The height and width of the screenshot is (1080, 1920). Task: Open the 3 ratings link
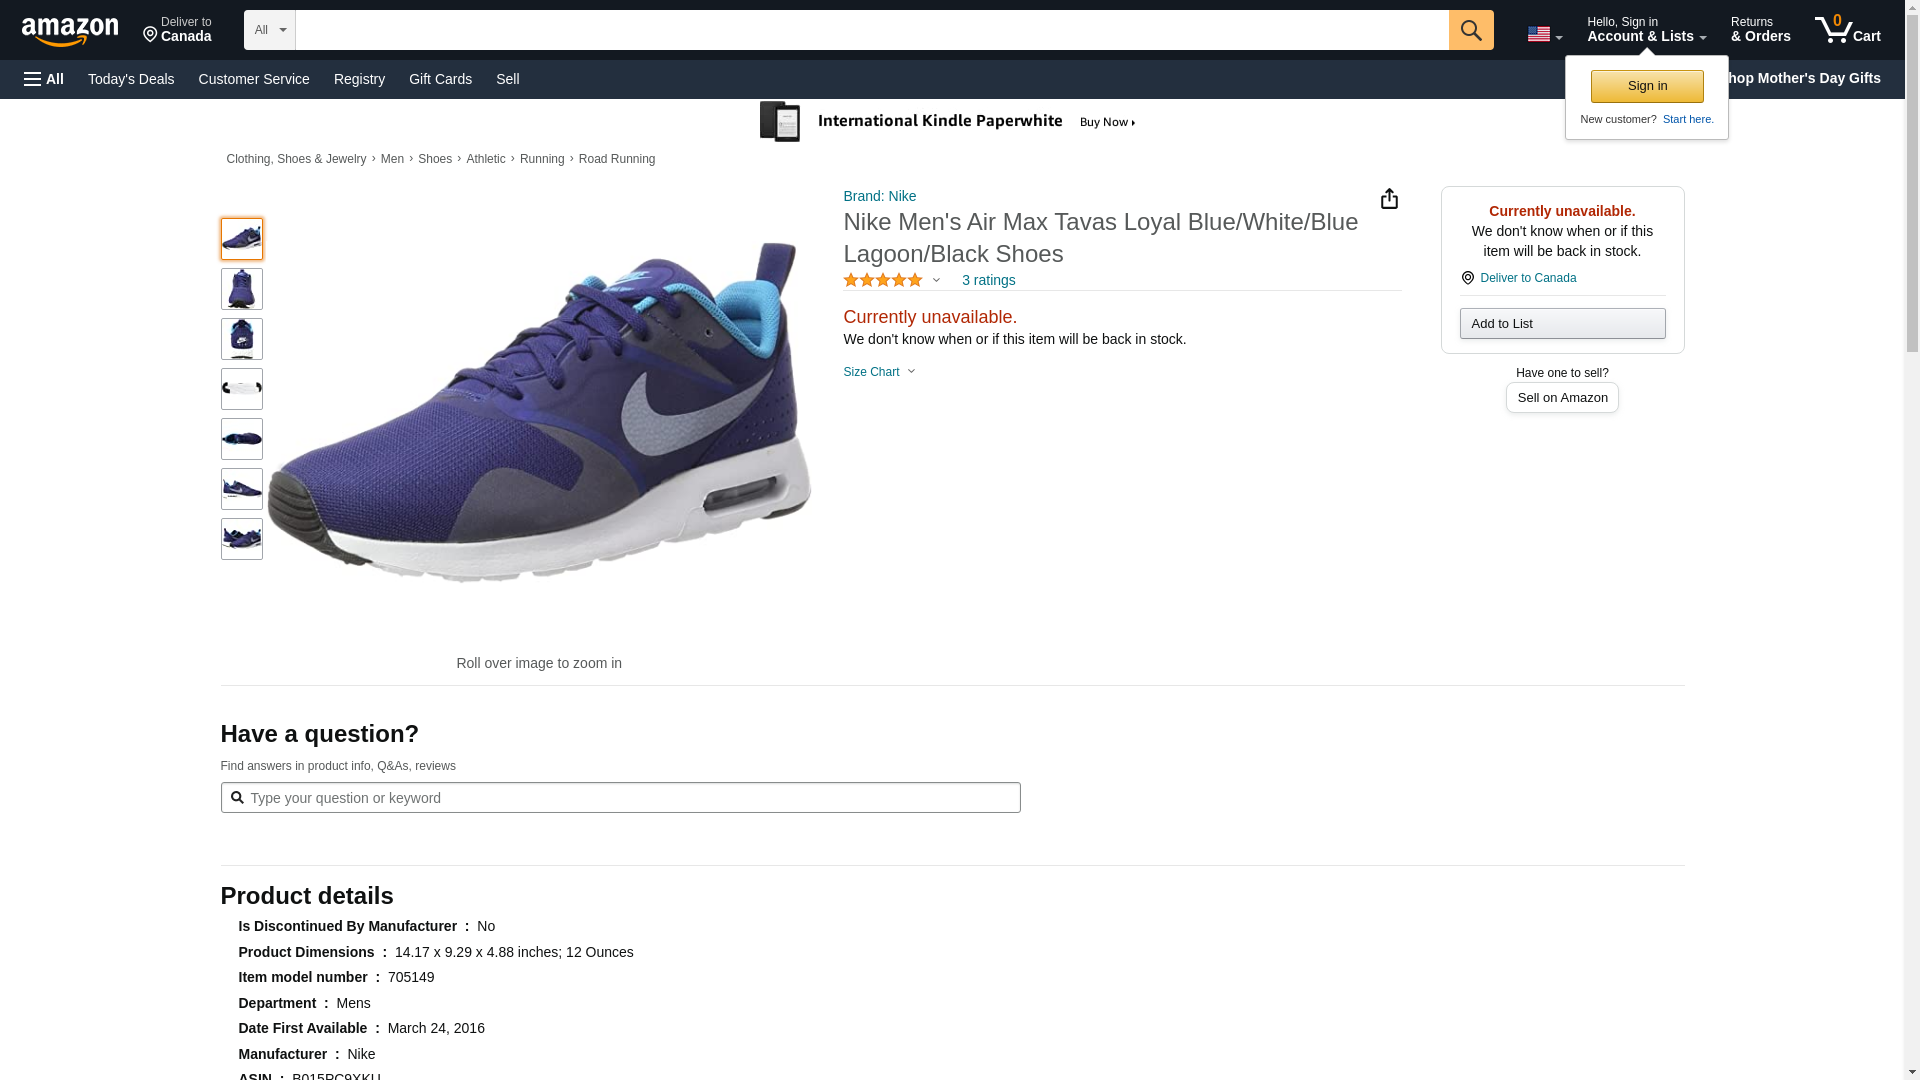[988, 281]
